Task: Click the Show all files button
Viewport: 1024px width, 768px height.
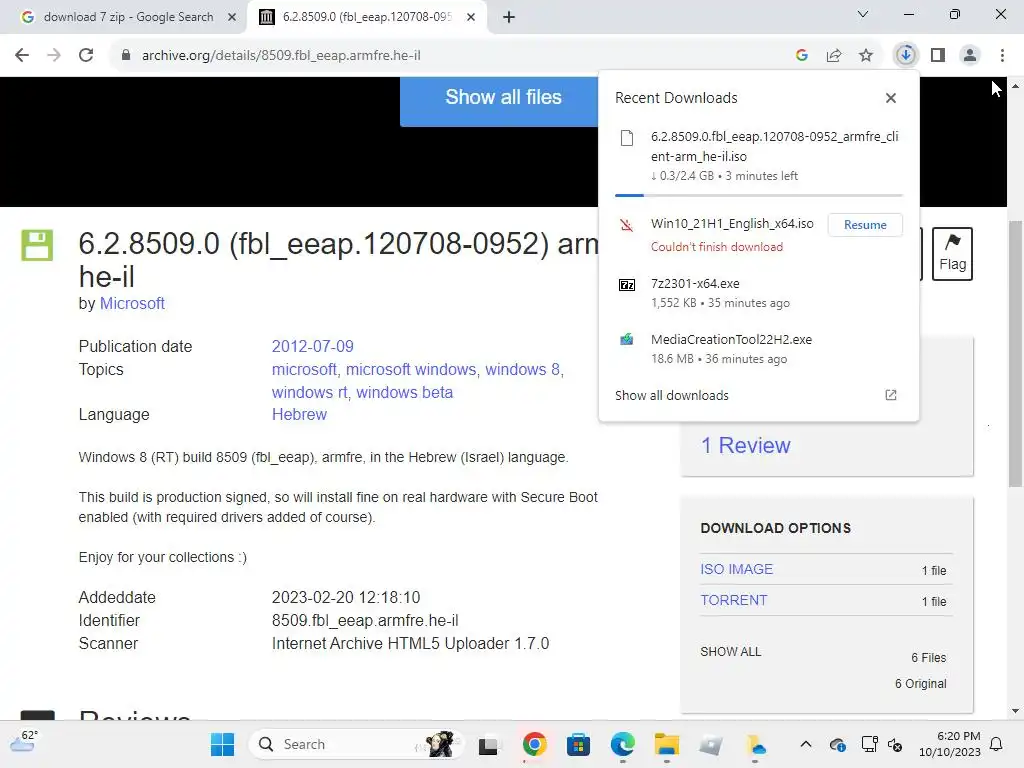Action: click(503, 97)
